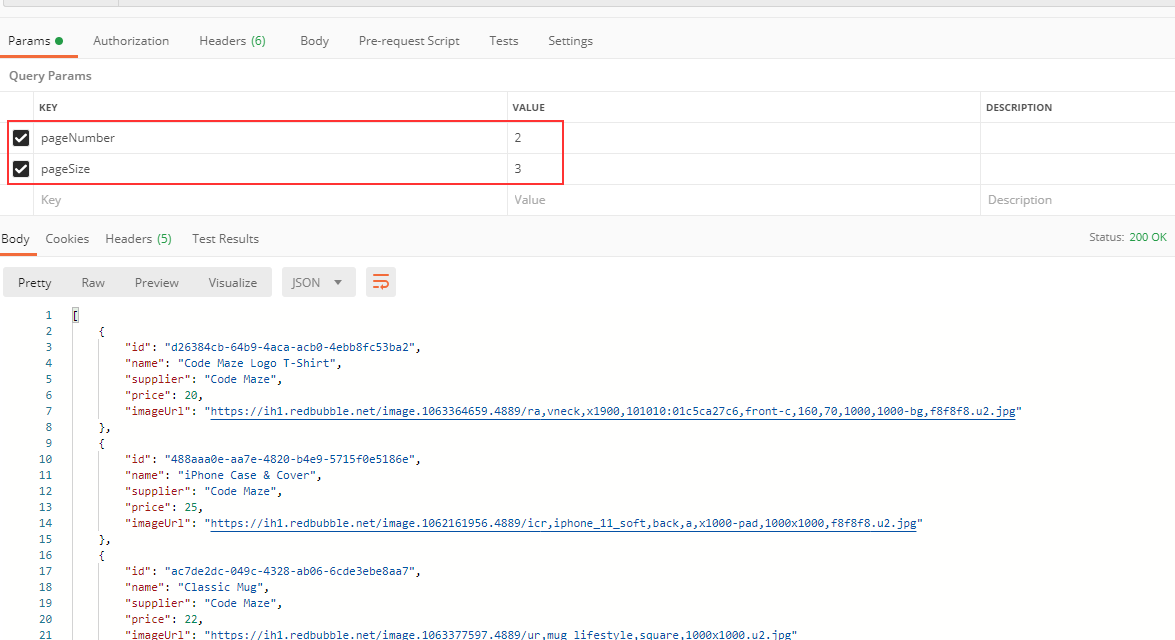Viewport: 1175px width, 640px height.
Task: Select the Visualize response view
Action: coord(232,283)
